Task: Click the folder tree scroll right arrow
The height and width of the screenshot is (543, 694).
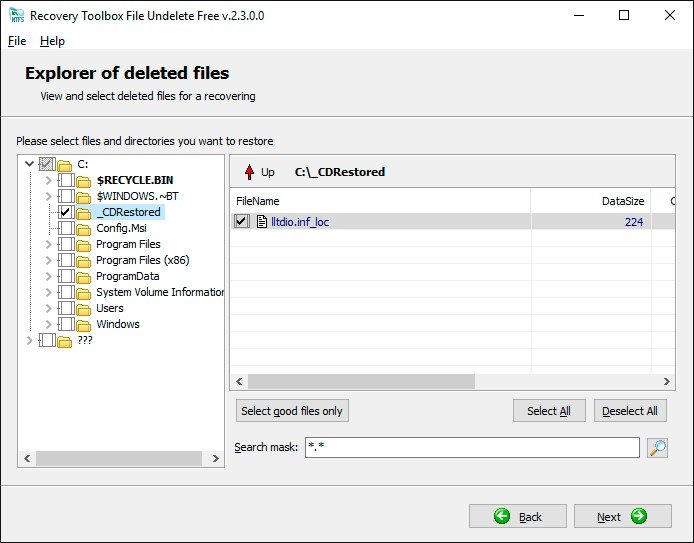Action: [216, 458]
